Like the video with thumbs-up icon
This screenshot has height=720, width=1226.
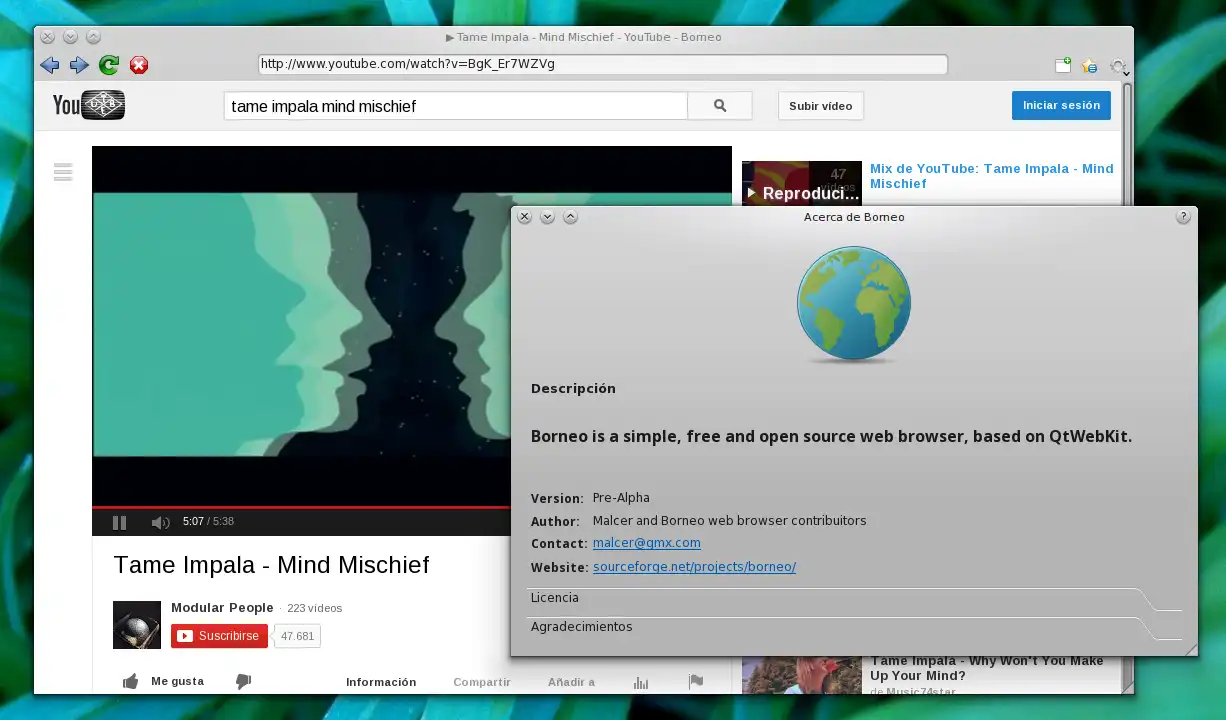point(130,682)
